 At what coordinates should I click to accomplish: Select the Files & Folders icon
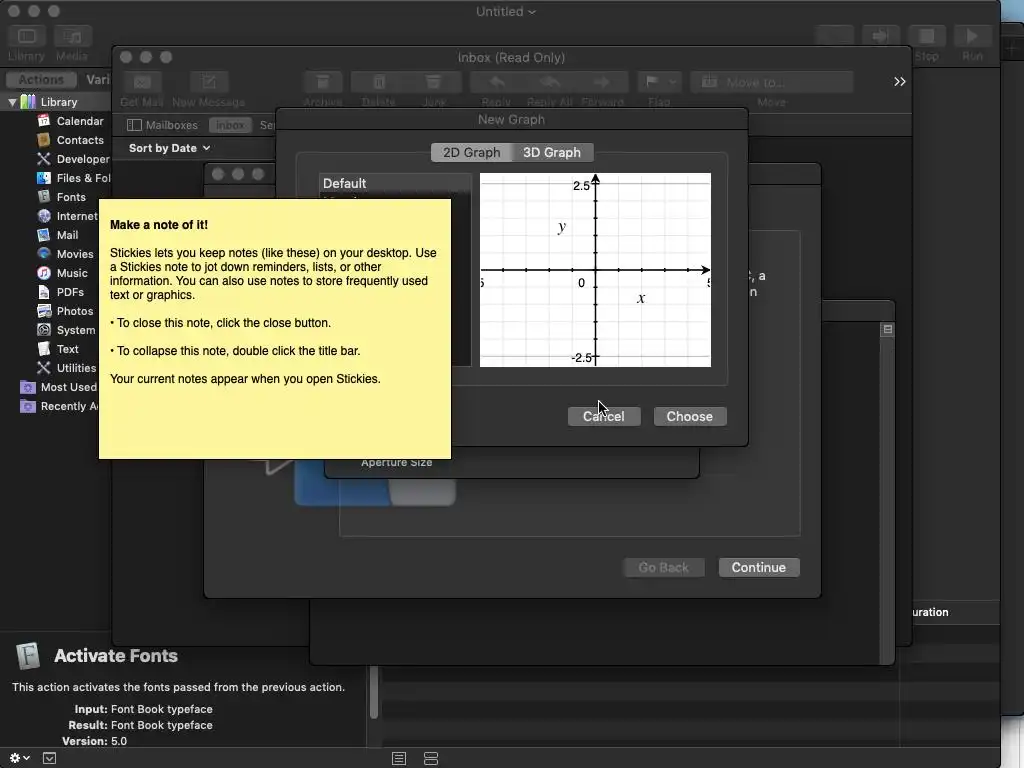tap(44, 178)
